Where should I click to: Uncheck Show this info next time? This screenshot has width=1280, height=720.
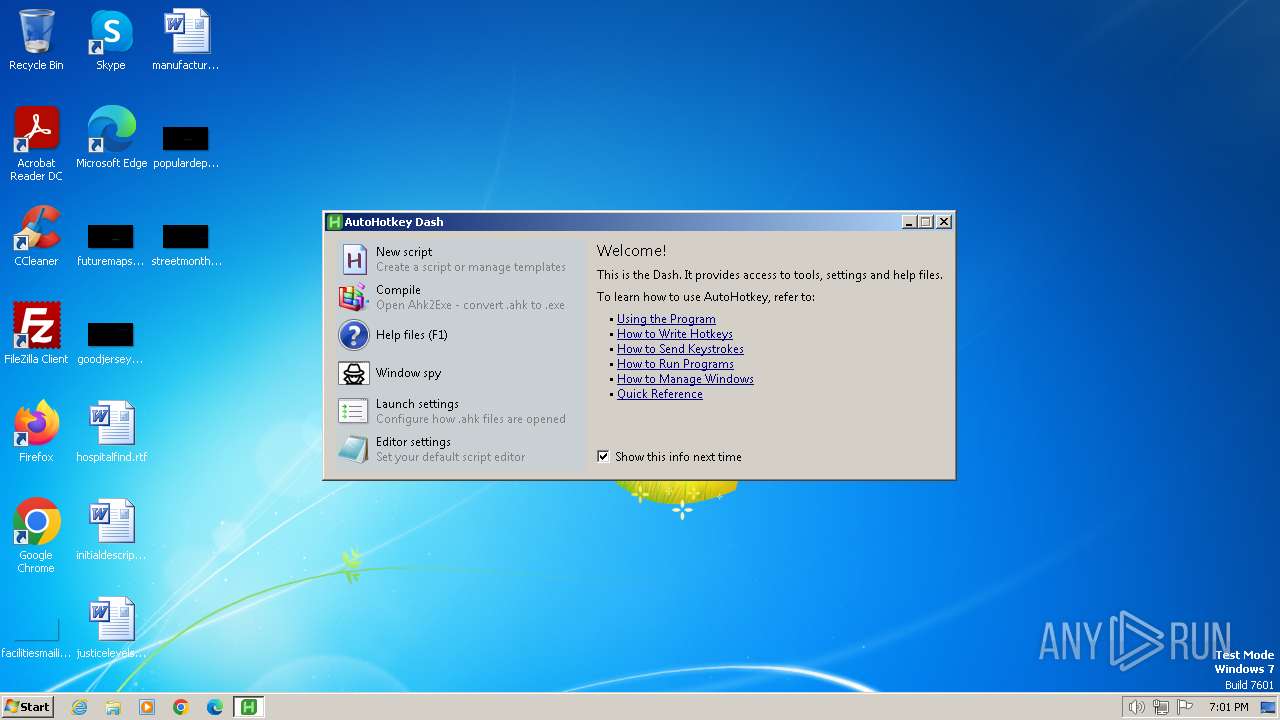point(603,457)
